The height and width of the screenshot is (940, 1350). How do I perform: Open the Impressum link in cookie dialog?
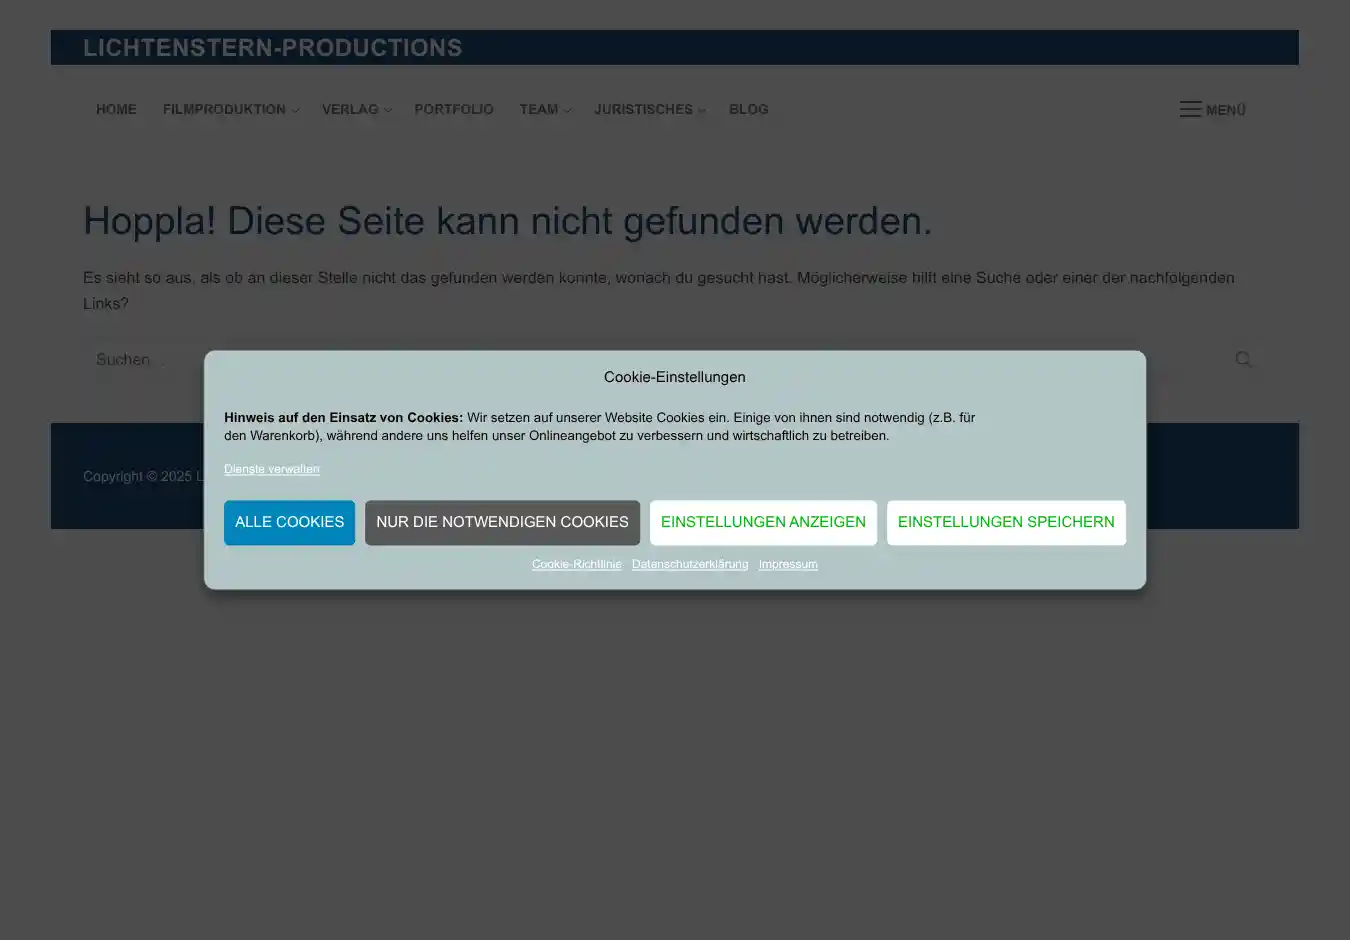point(788,564)
